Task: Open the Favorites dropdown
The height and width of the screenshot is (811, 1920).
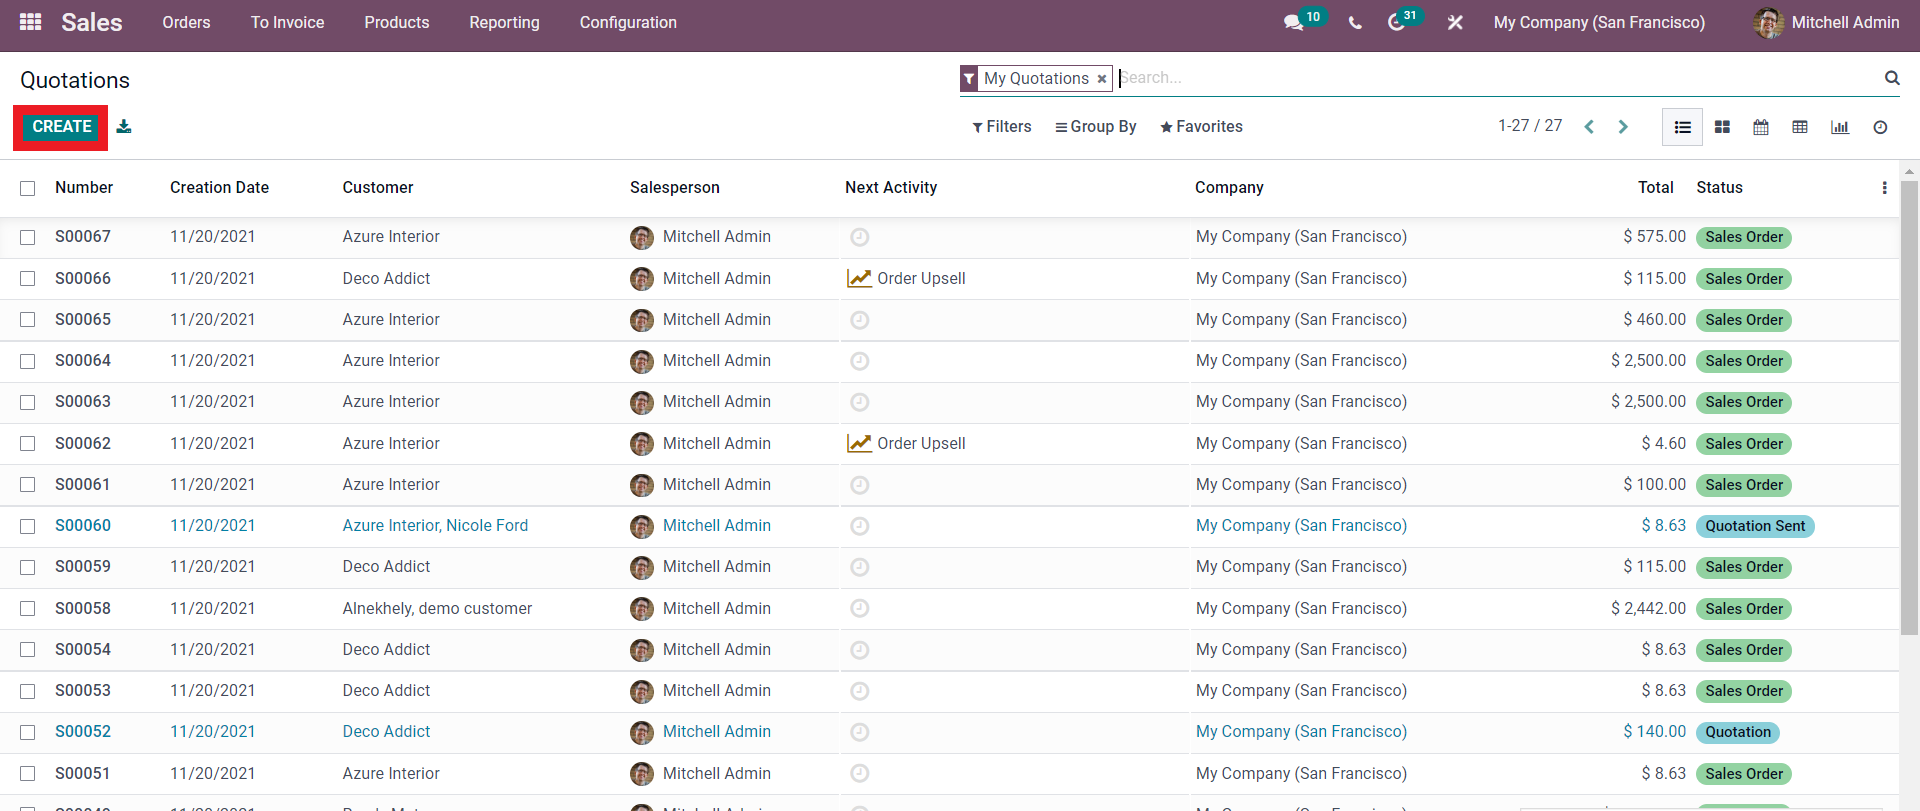Action: click(1201, 127)
